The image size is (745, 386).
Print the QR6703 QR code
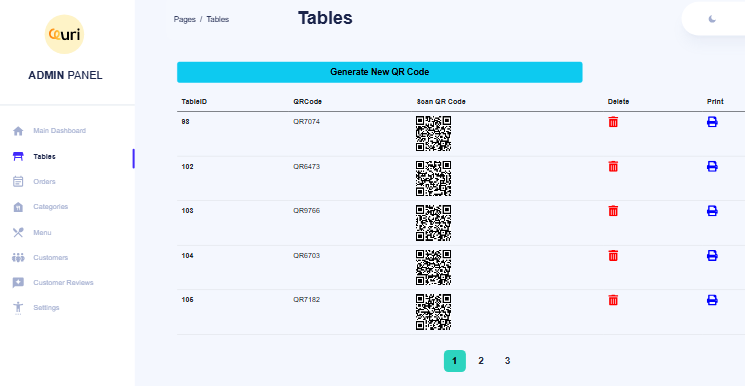point(712,256)
